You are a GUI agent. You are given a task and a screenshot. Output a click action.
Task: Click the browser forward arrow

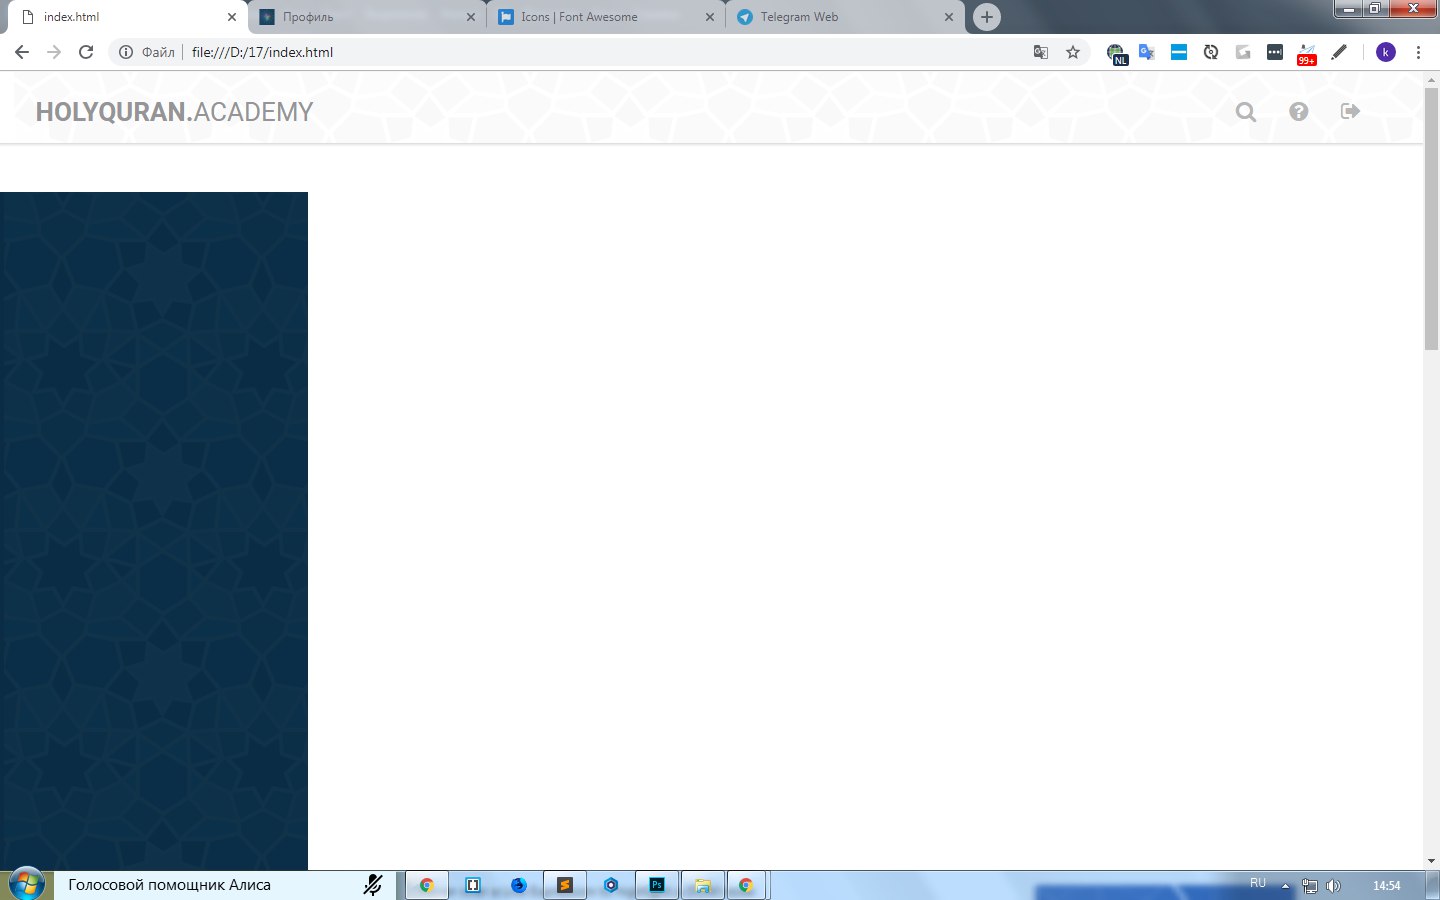(54, 52)
